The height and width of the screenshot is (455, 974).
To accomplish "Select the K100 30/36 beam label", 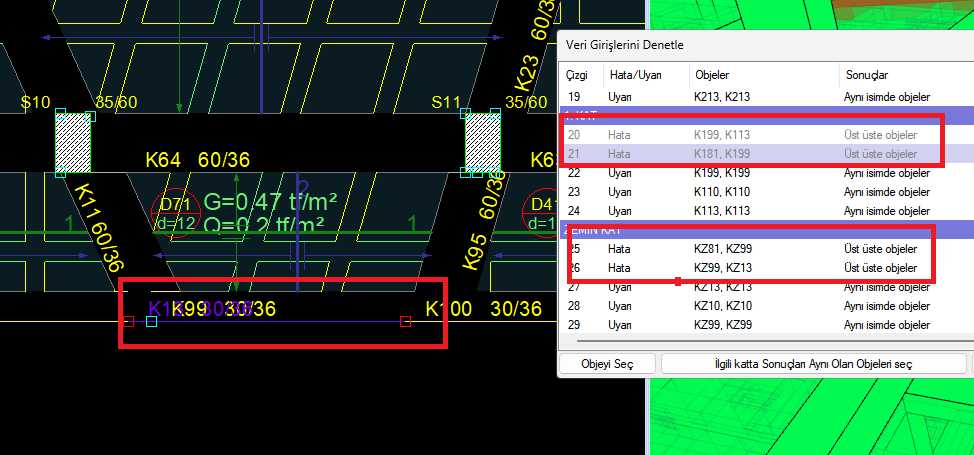I will click(487, 309).
